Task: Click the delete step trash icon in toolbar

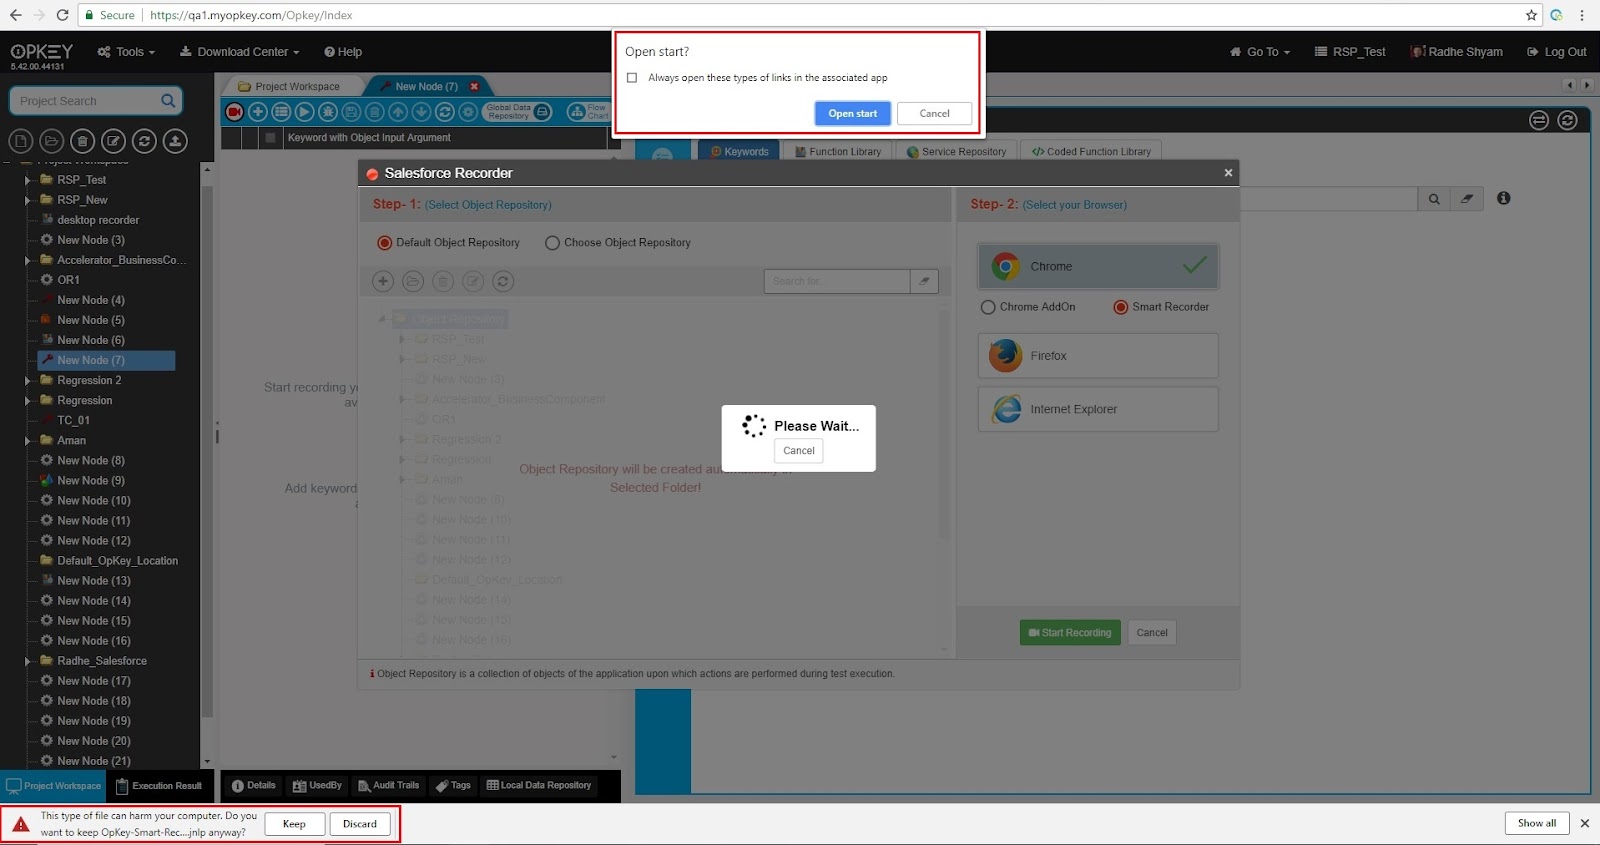Action: pos(375,112)
